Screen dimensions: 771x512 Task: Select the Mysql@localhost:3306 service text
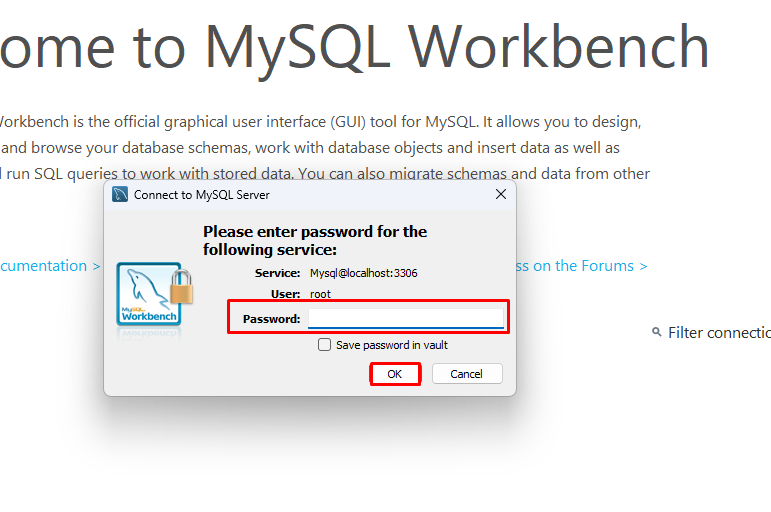(x=363, y=273)
